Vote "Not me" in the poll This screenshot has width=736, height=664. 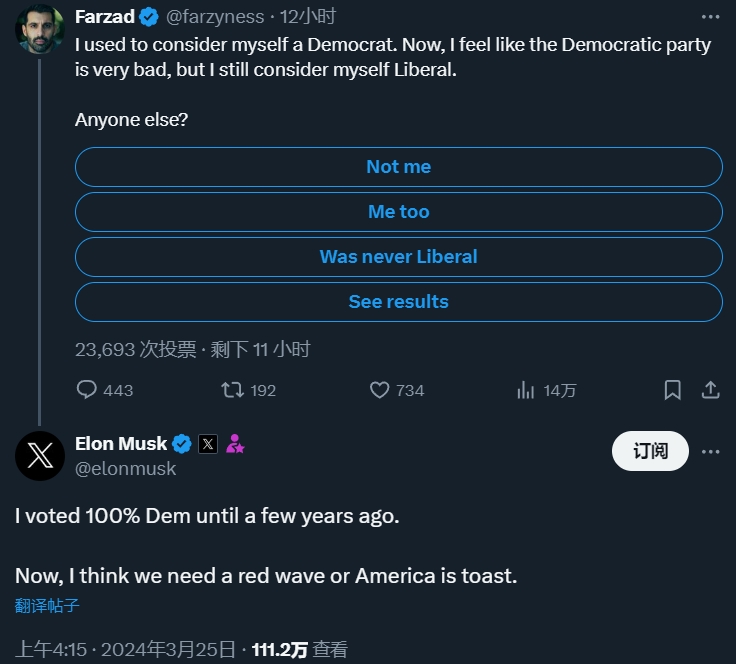click(398, 167)
